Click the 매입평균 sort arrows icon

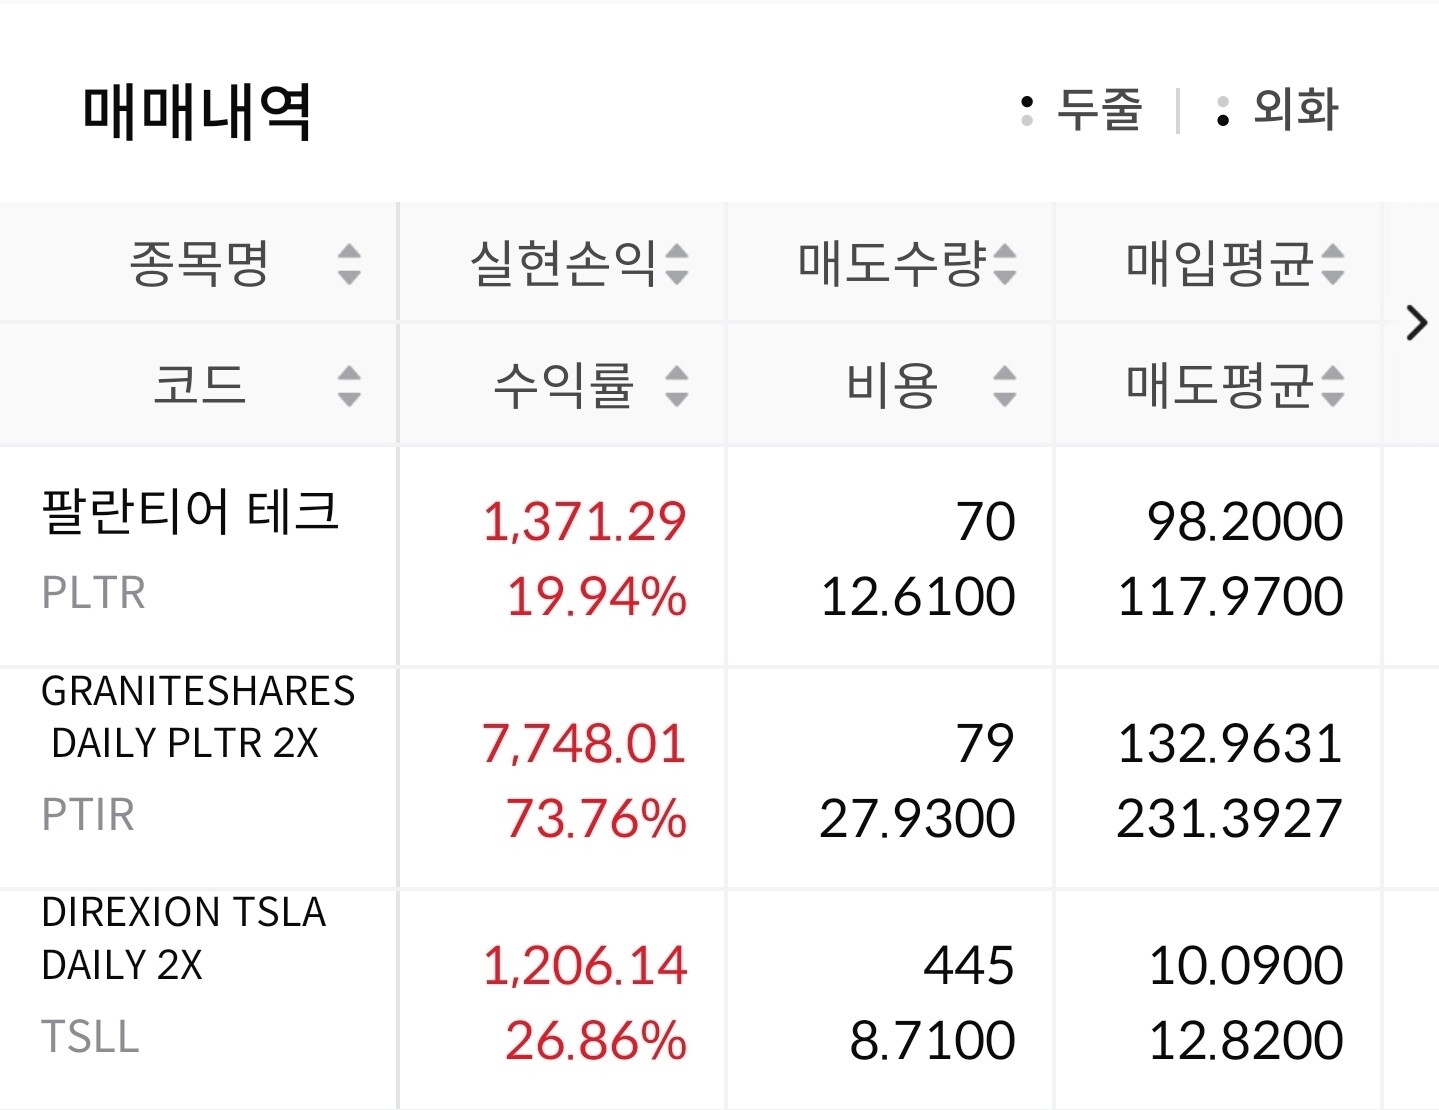[1332, 264]
